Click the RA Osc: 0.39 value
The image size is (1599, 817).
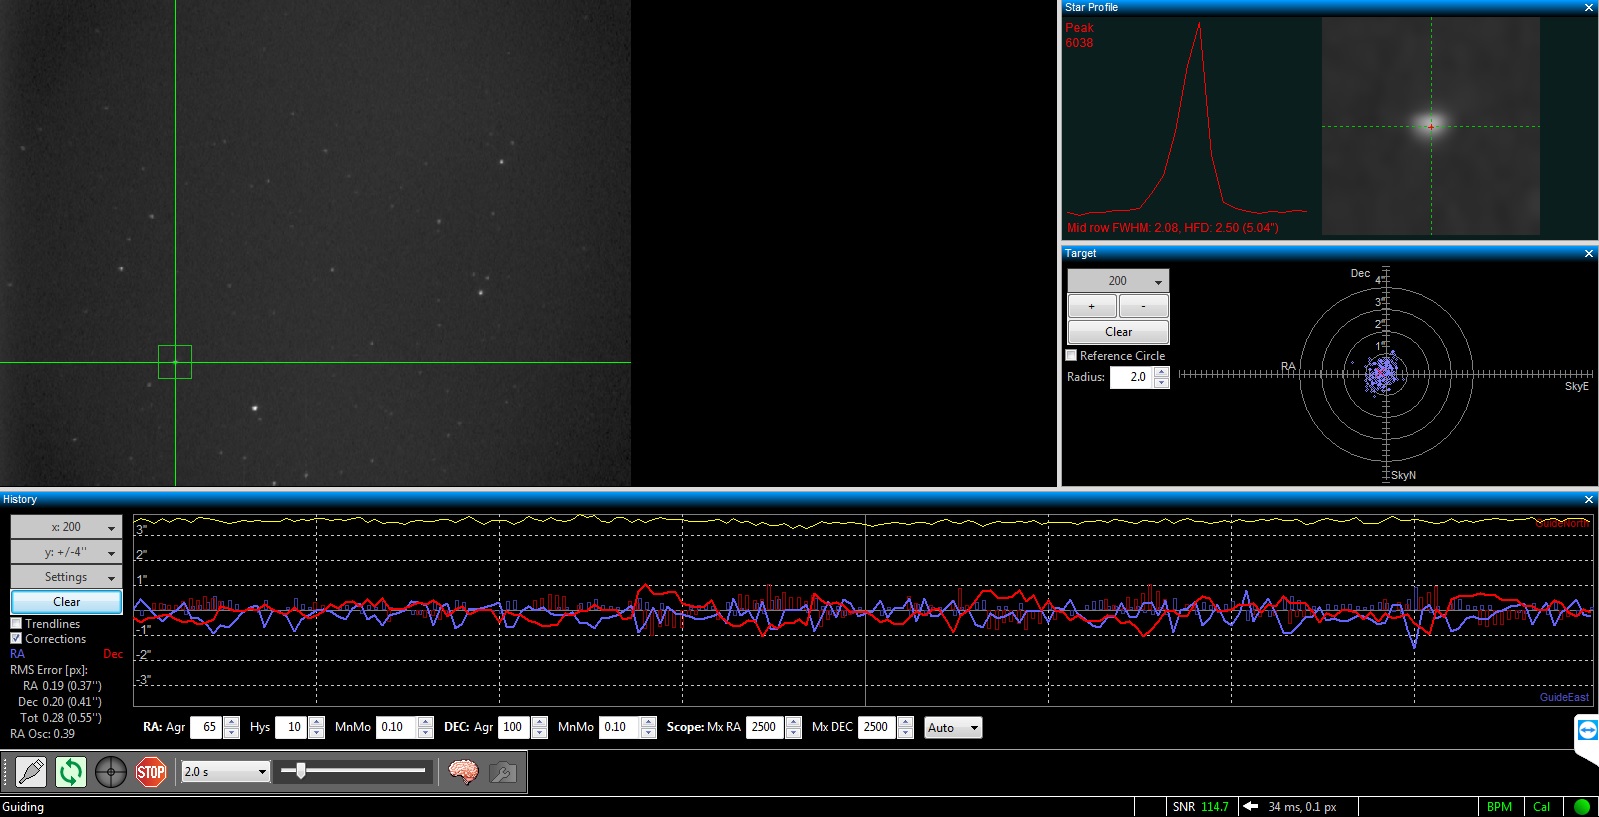coord(42,734)
